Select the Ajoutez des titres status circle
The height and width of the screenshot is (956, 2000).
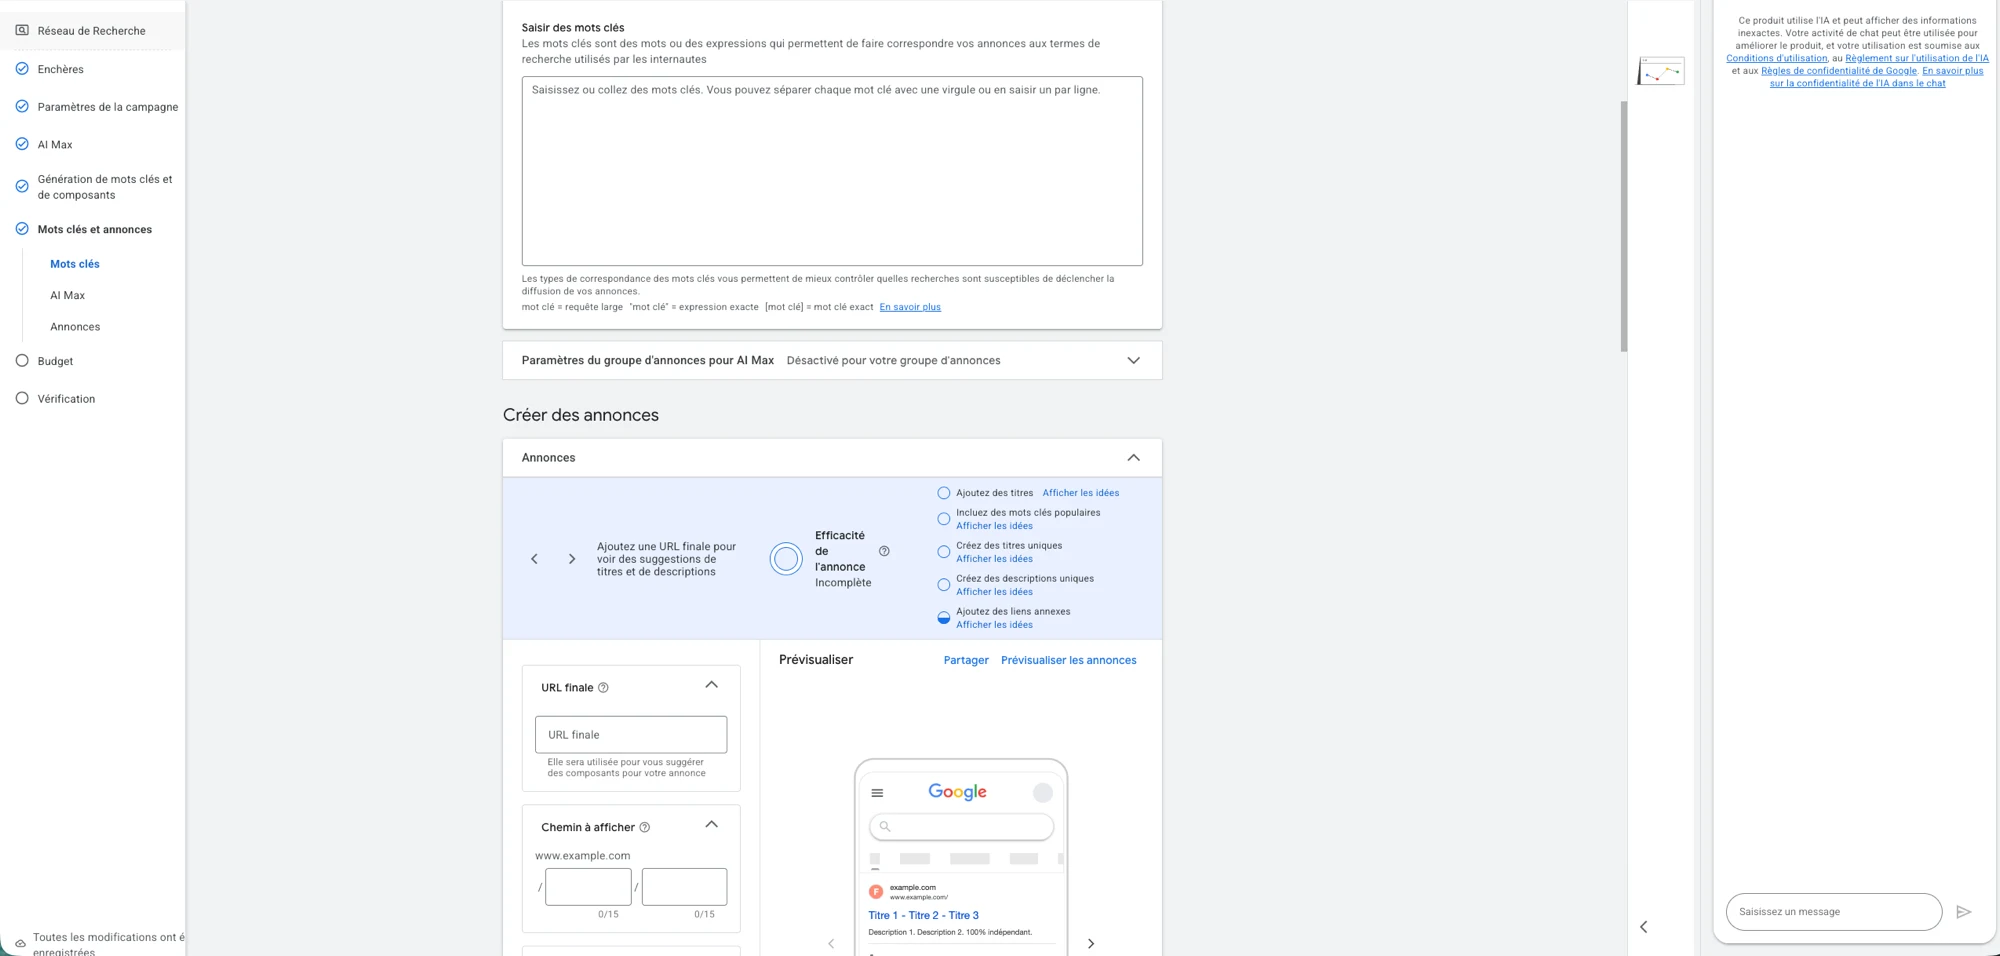944,493
